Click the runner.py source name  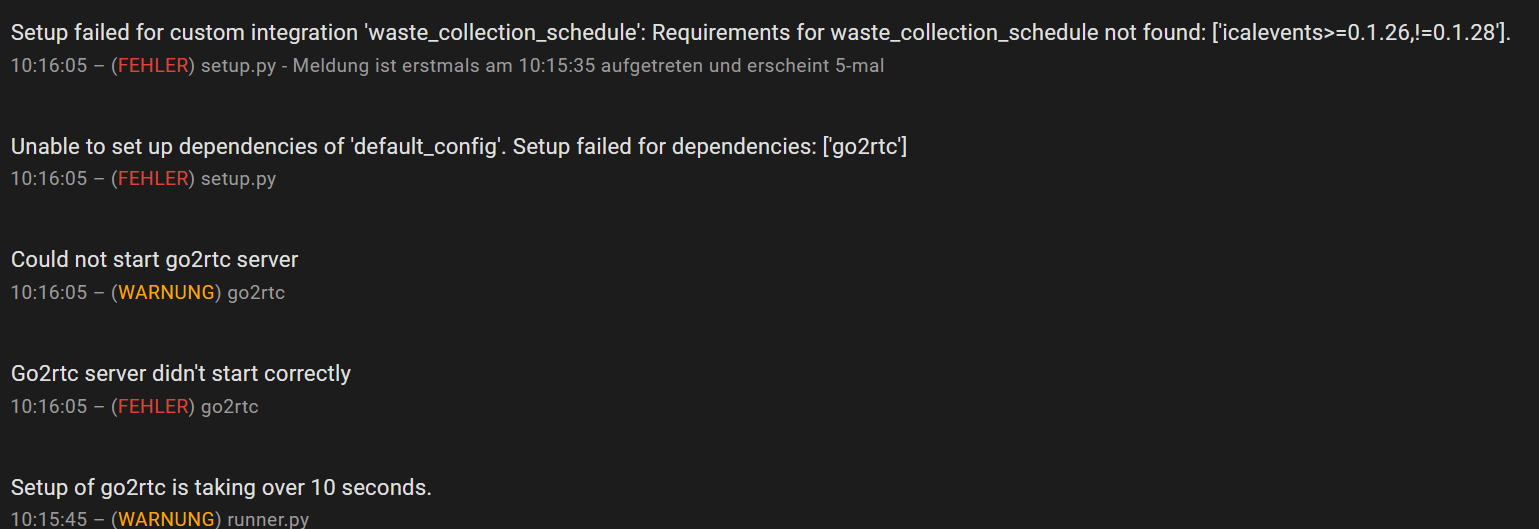pyautogui.click(x=268, y=520)
